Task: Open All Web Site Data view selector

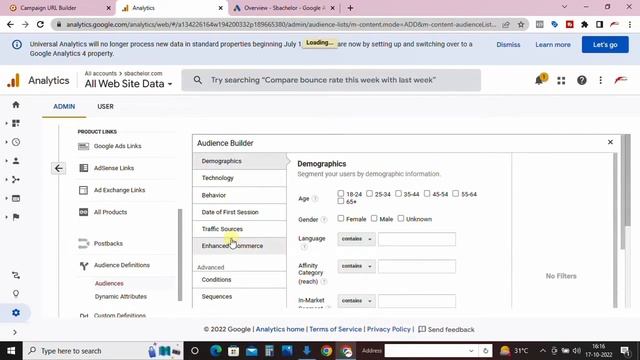Action: (128, 84)
